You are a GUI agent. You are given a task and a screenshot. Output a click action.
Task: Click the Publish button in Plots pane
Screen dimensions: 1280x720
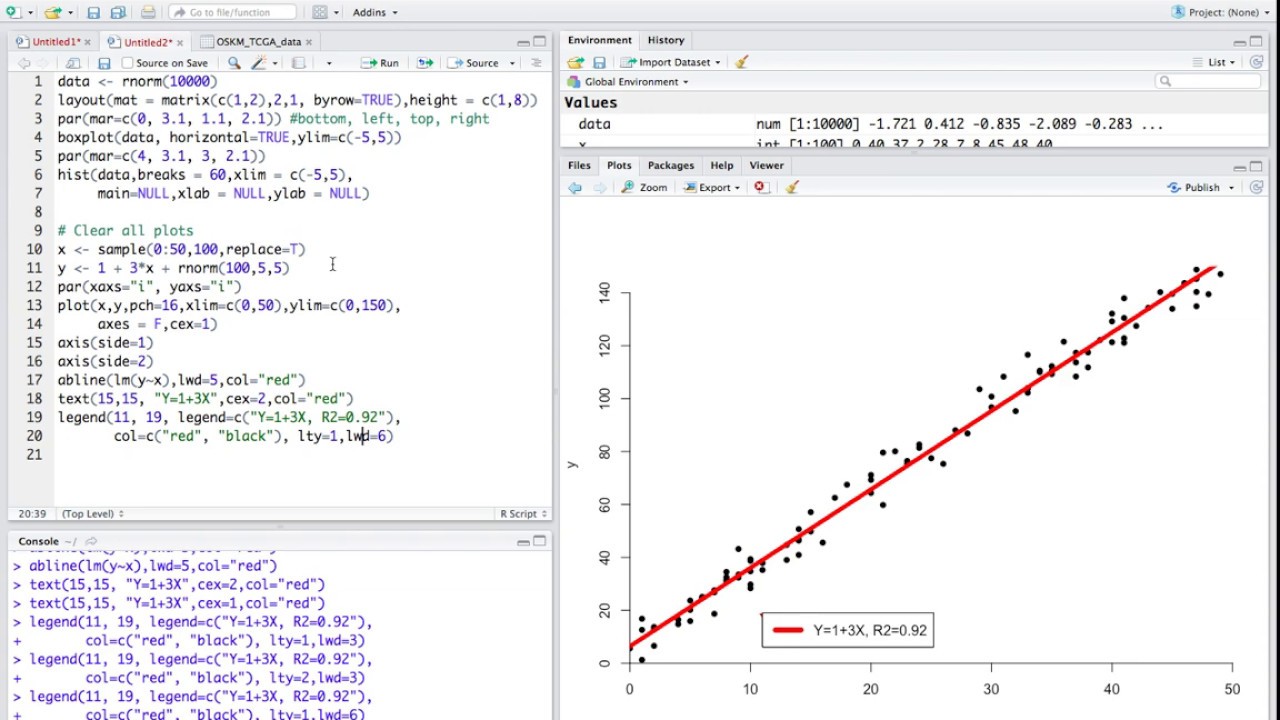click(x=1194, y=187)
